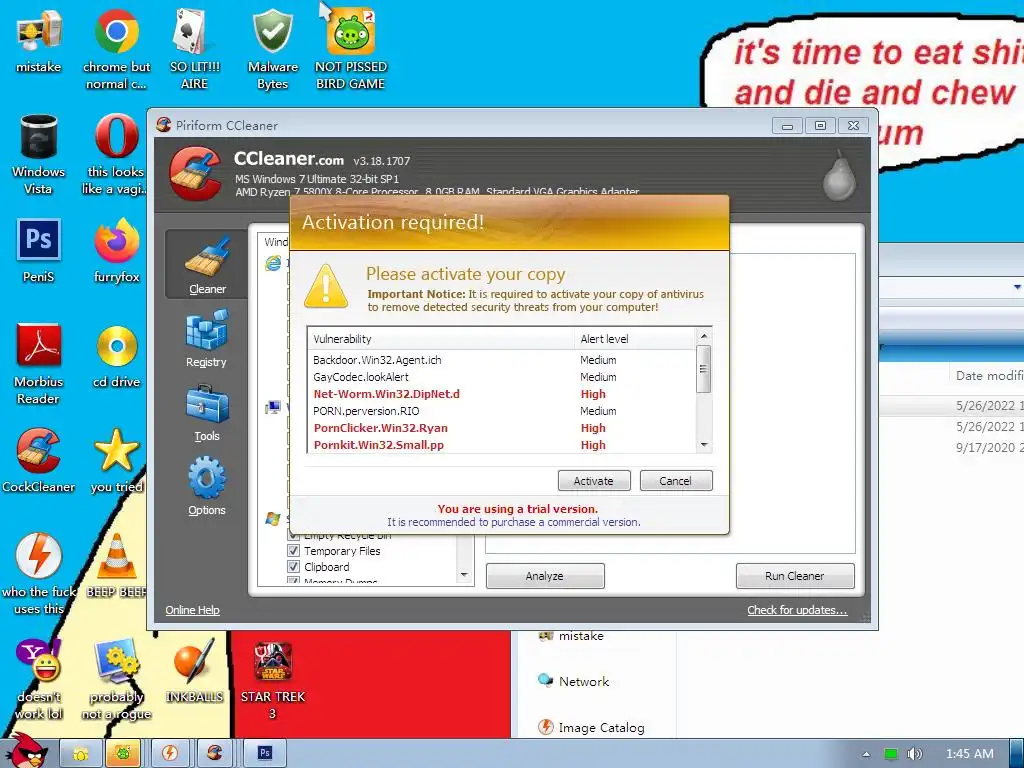
Task: Select the Cleaner section in CCleaner sidebar
Action: tap(207, 264)
